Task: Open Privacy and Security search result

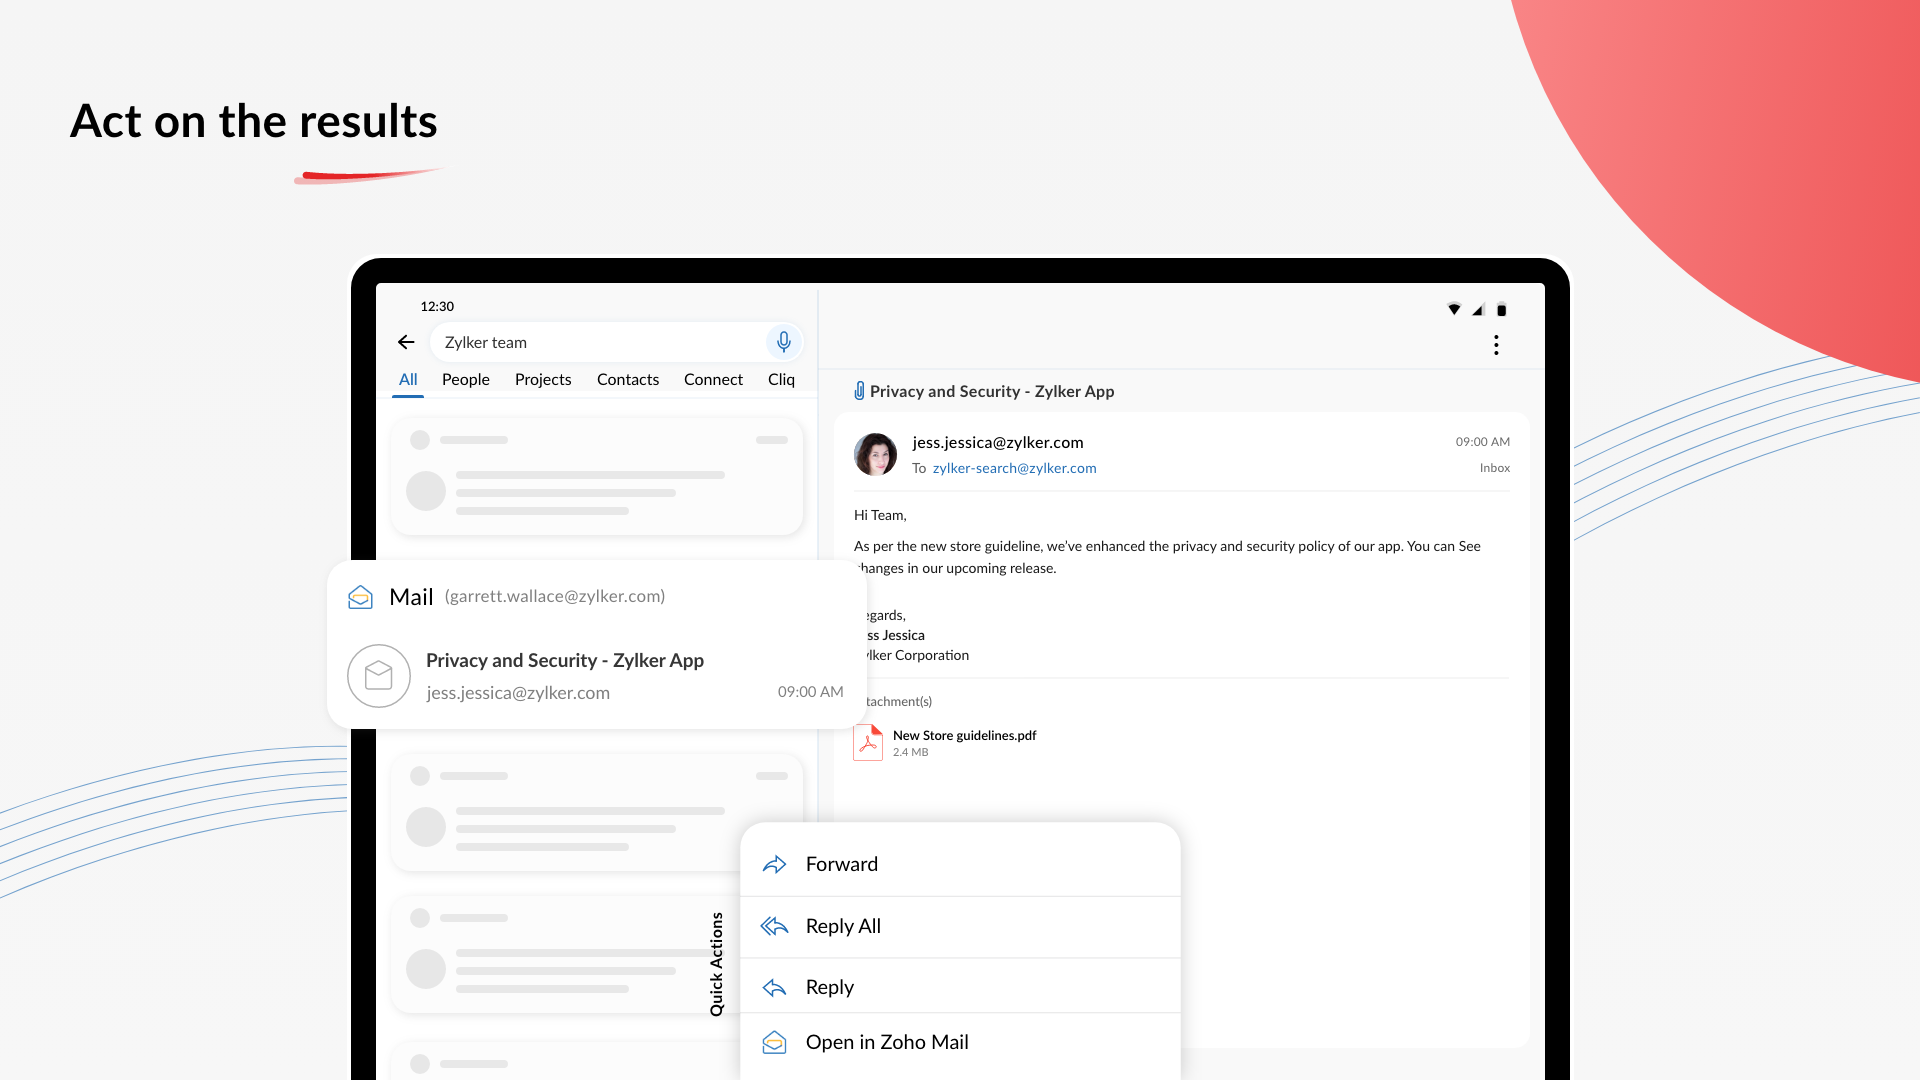Action: point(596,676)
